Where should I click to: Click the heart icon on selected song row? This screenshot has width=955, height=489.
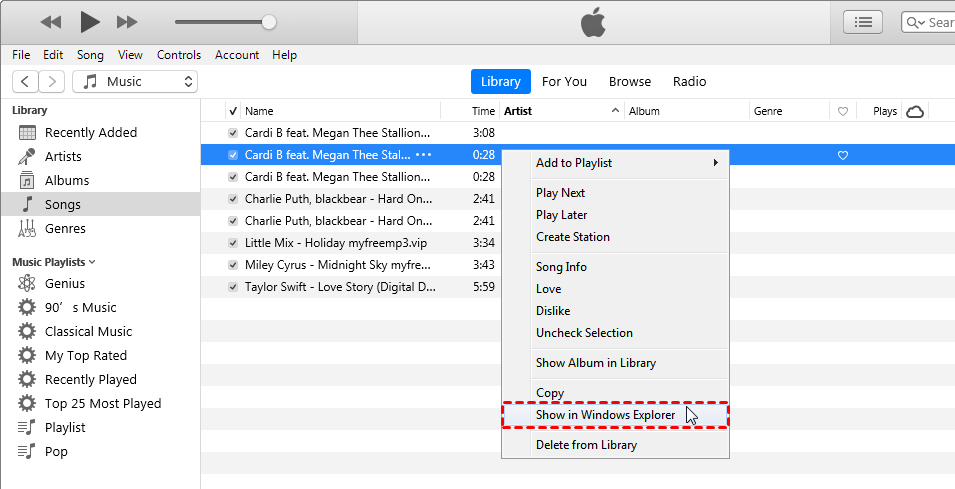pos(843,155)
